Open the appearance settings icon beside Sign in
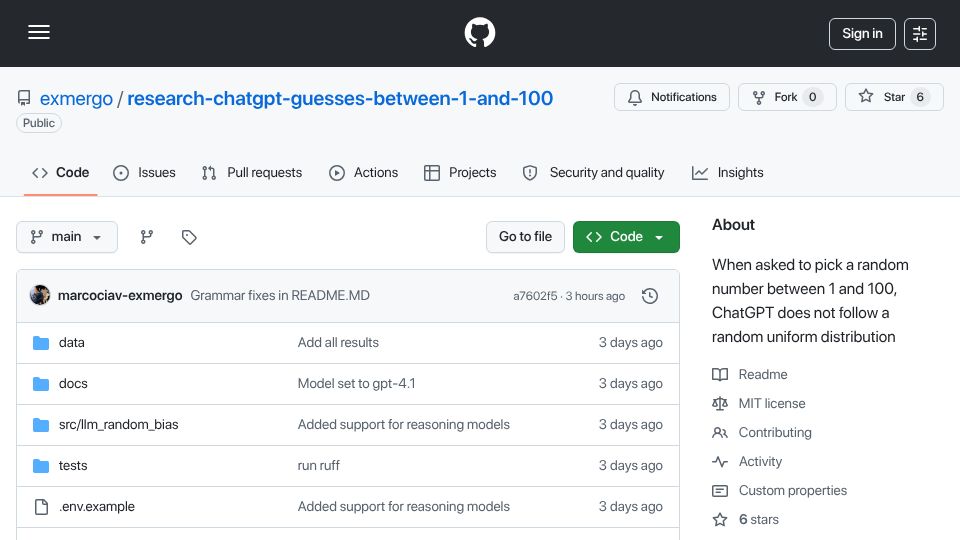Screen dimensions: 960x540 tap(920, 34)
